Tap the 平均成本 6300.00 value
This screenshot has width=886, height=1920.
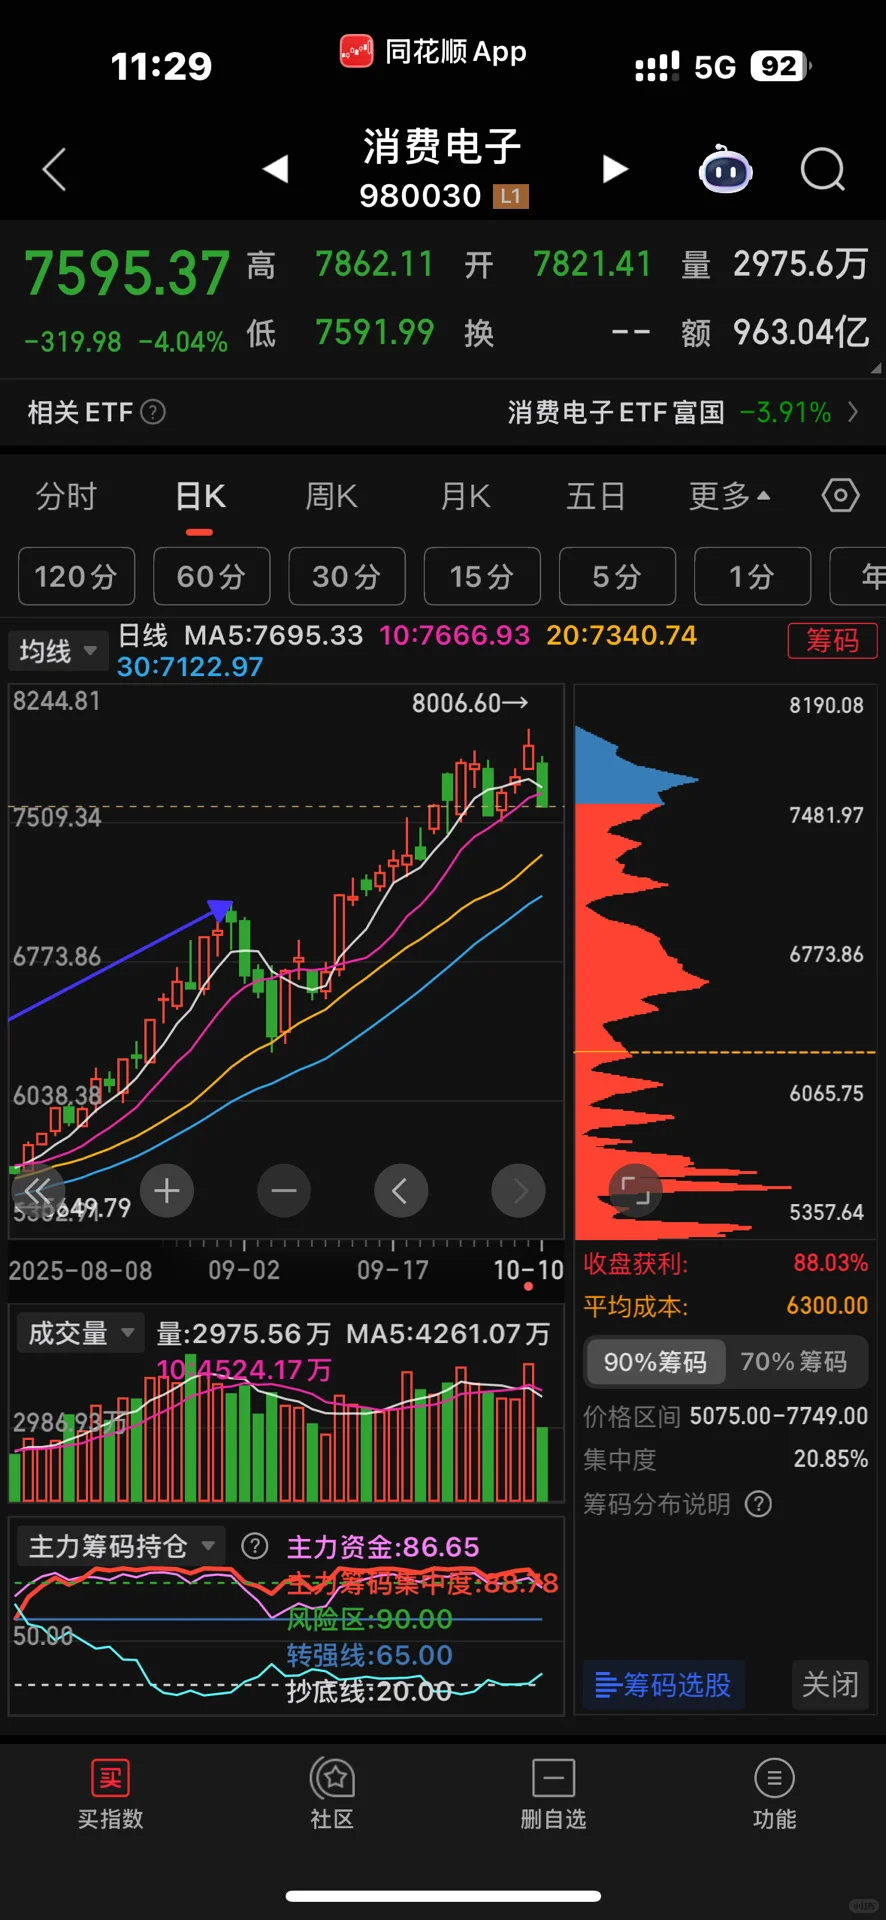pyautogui.click(x=827, y=1305)
